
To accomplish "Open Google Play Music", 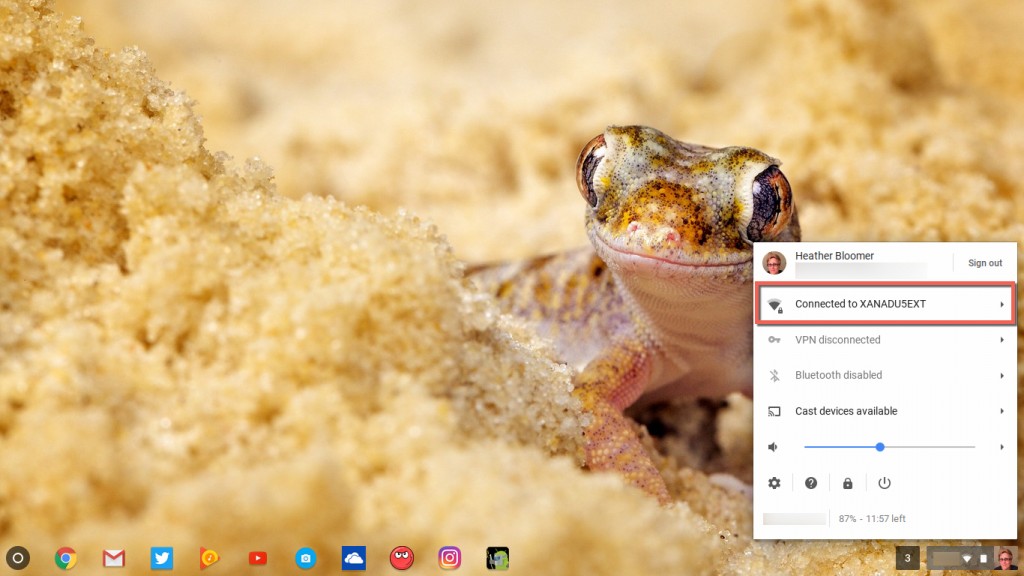I will click(x=209, y=560).
